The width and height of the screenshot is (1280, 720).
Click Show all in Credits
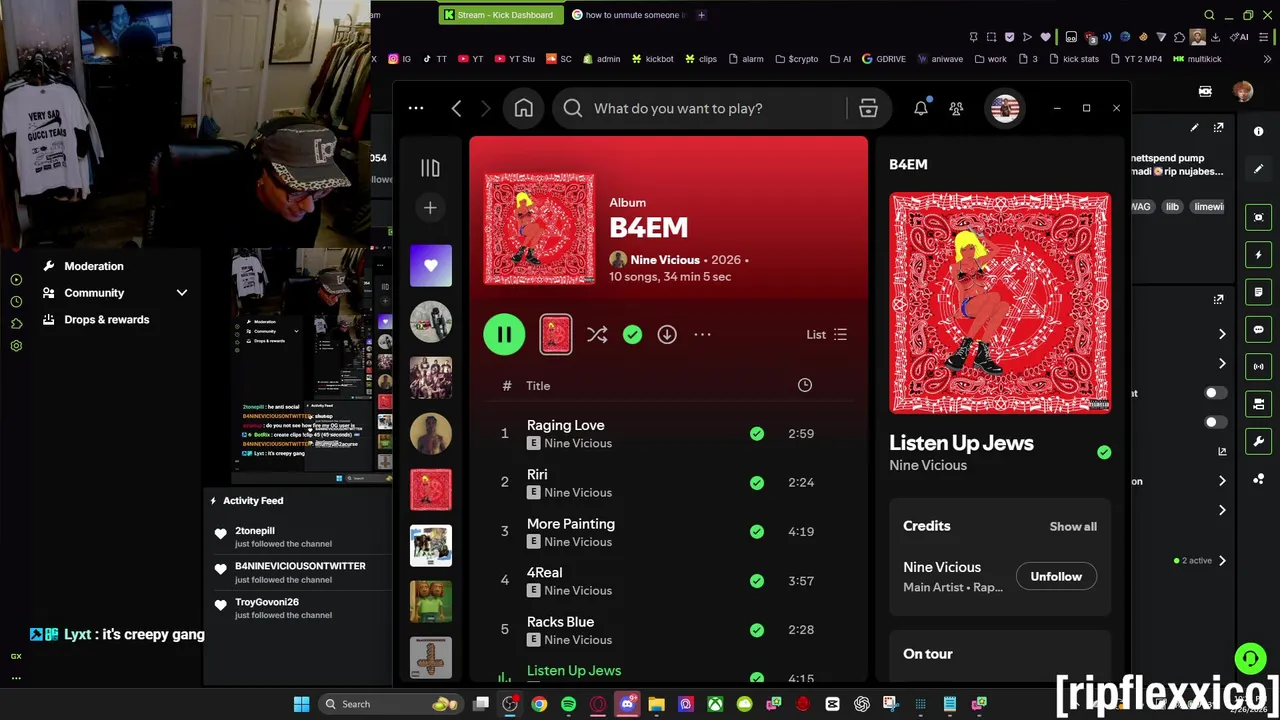pyautogui.click(x=1073, y=527)
